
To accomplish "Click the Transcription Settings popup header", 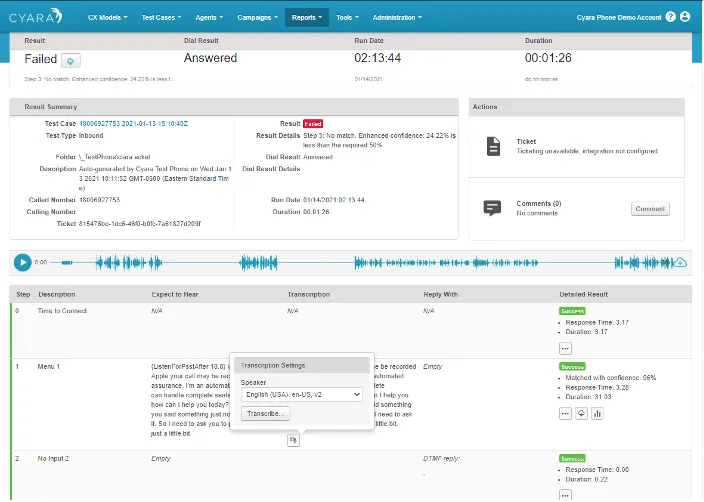I will [x=302, y=365].
